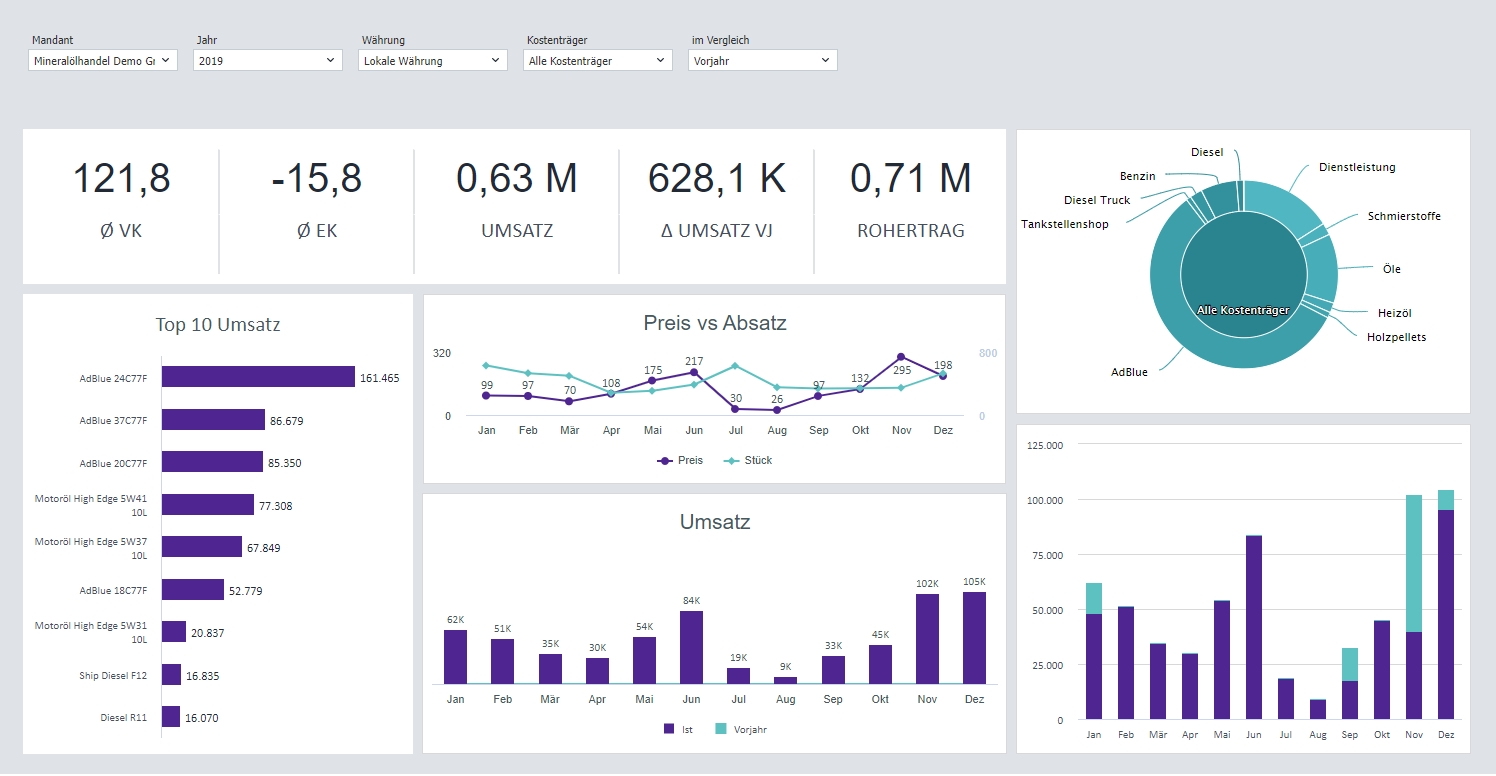This screenshot has width=1496, height=776.
Task: Expand the Jahr dropdown showing 2019
Action: click(268, 61)
